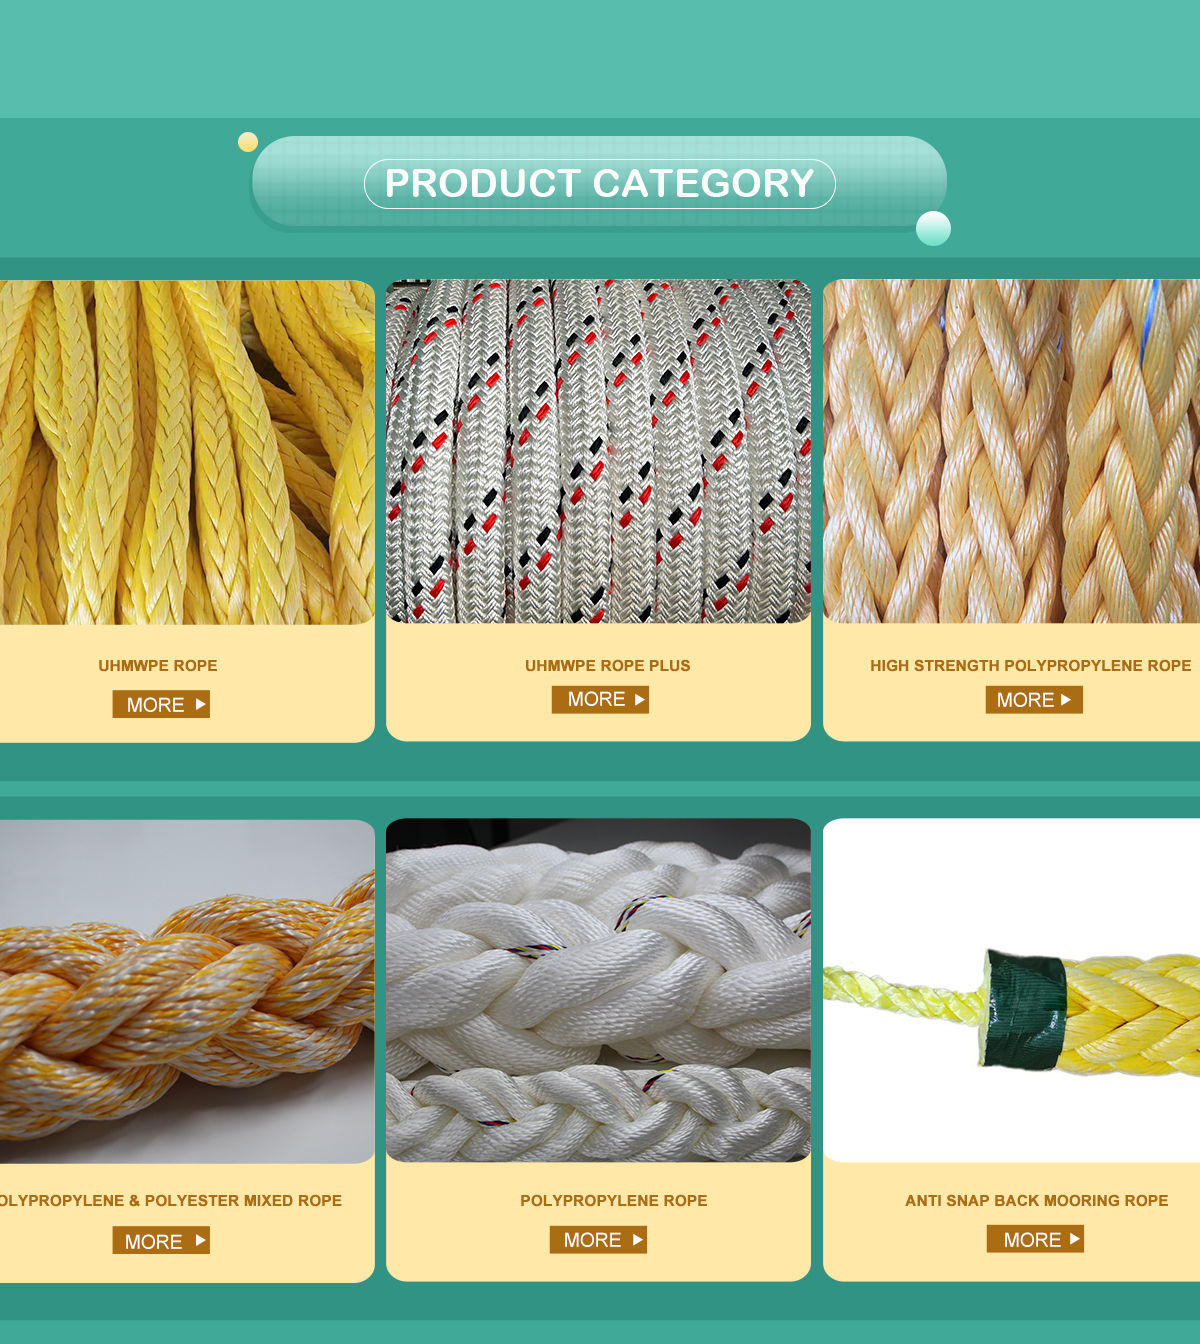Follow ANTI SNAP BACK MOORING ROPE title

[x=1037, y=1200]
